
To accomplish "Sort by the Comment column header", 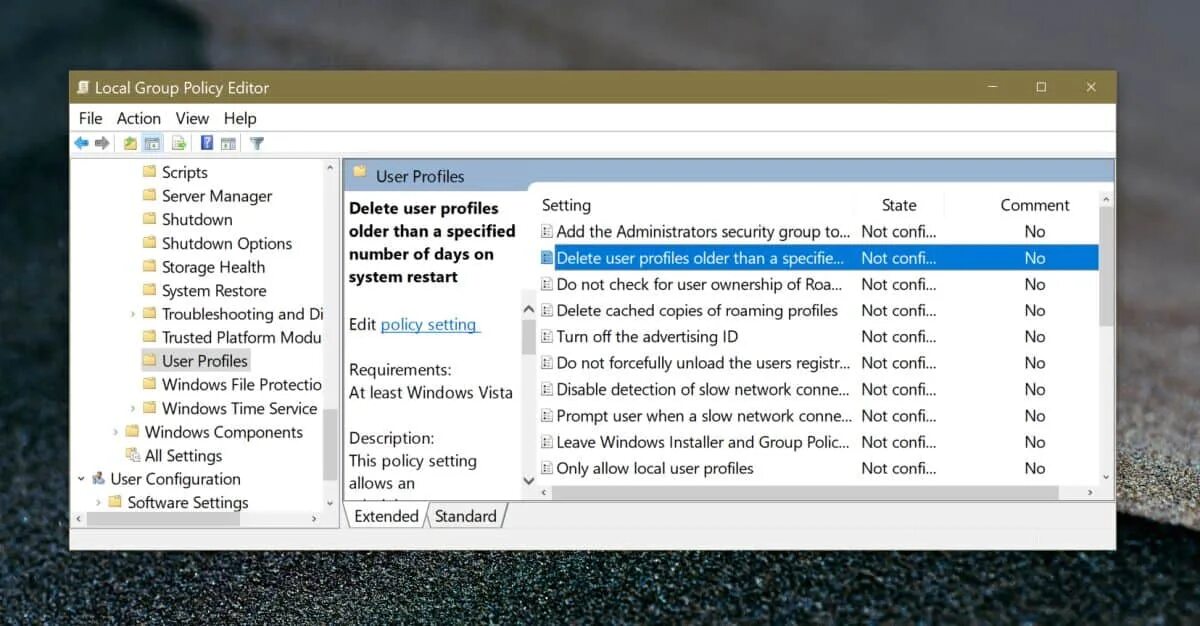I will 1035,205.
